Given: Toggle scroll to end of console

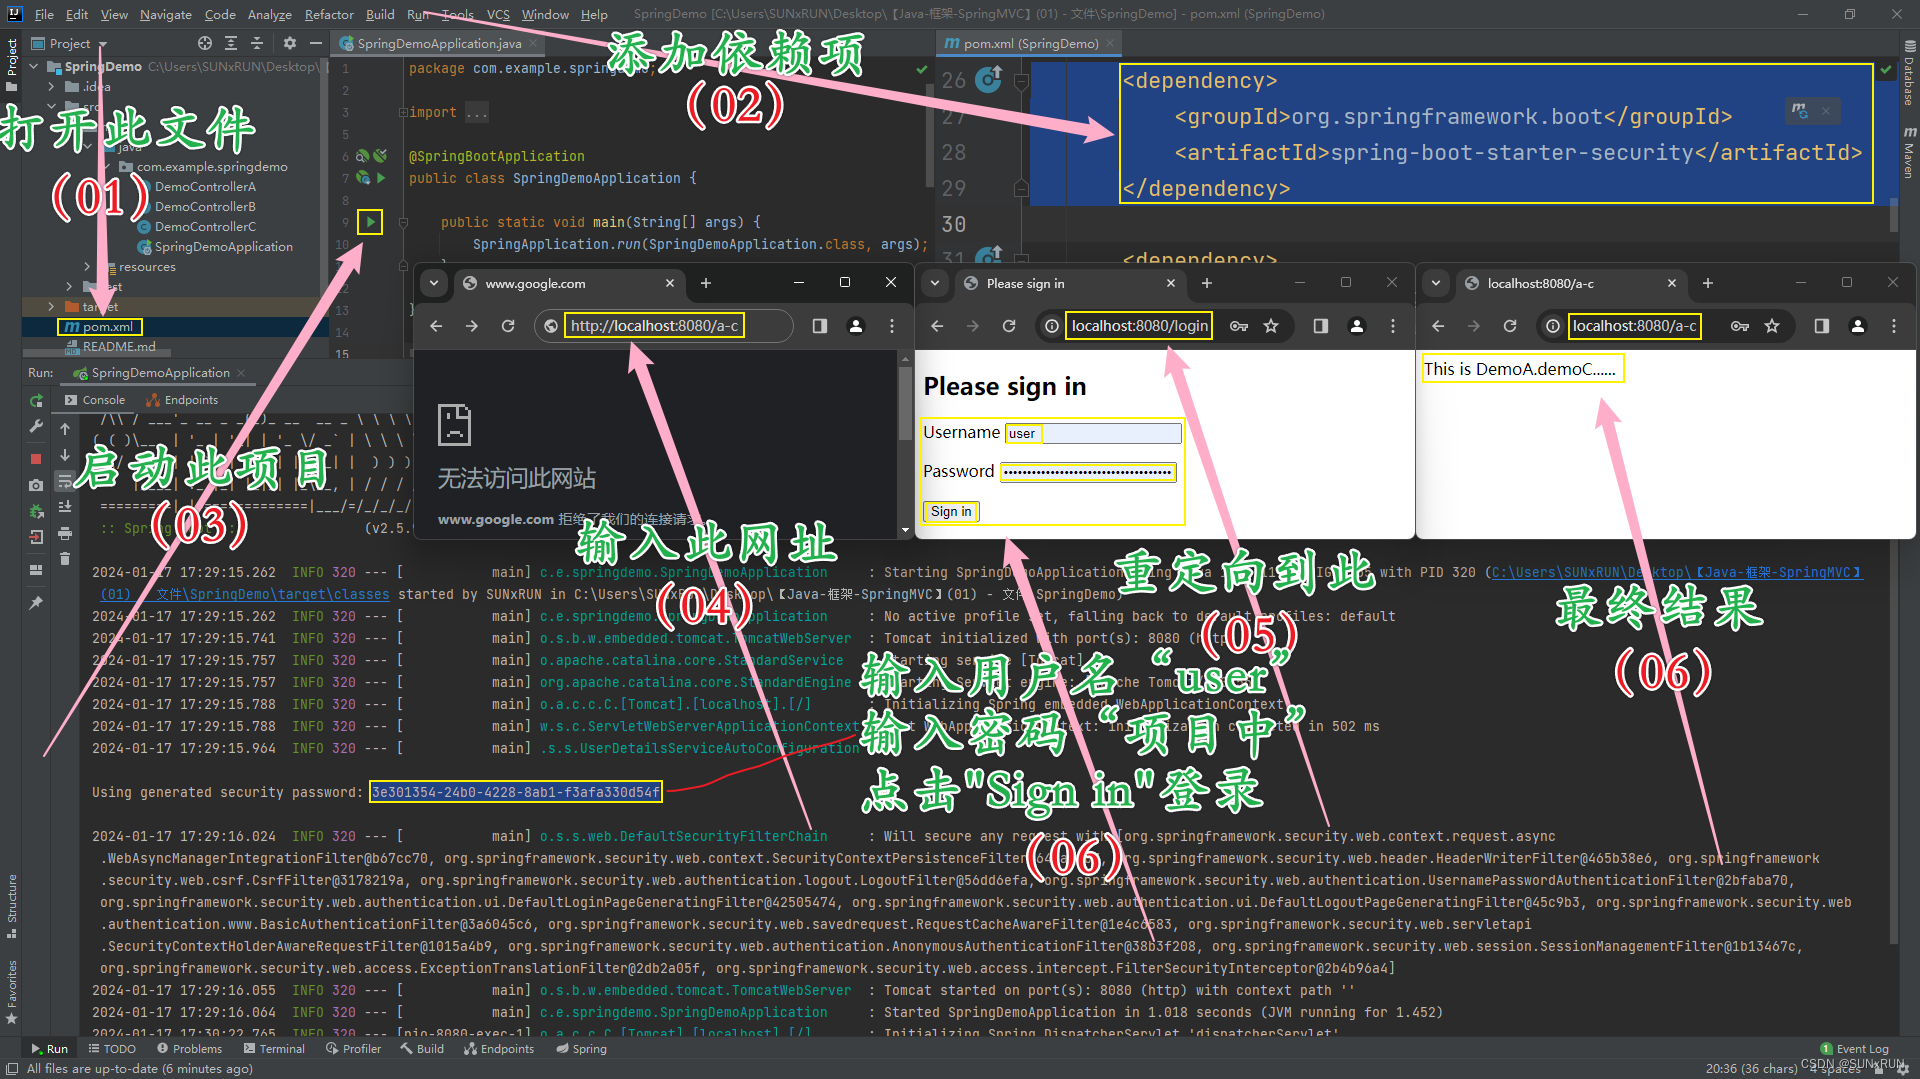Looking at the screenshot, I should 65,507.
